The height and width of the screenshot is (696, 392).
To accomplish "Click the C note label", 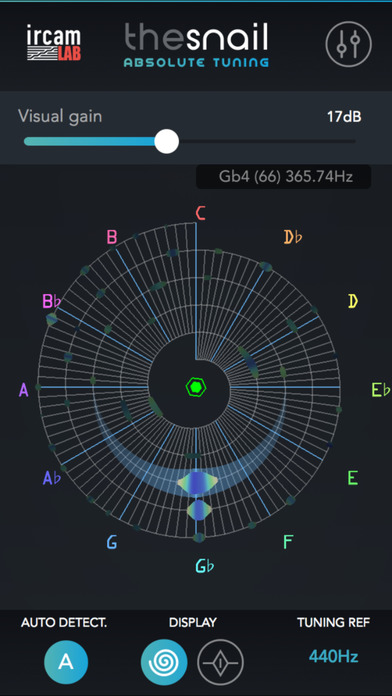I will click(201, 214).
